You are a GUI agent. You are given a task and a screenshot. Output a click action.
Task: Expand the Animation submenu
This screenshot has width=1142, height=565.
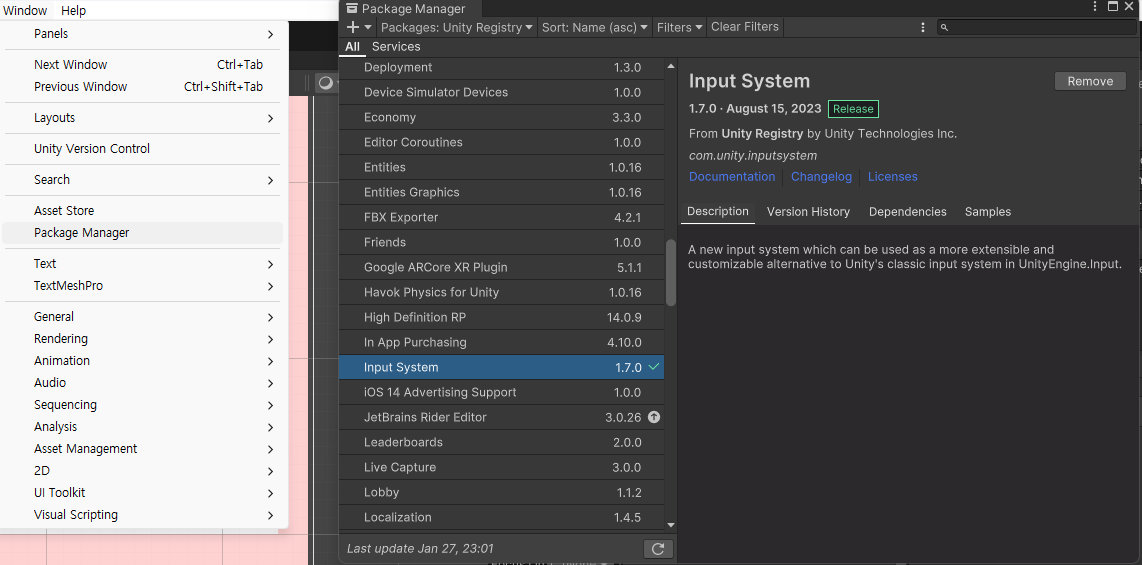point(144,360)
